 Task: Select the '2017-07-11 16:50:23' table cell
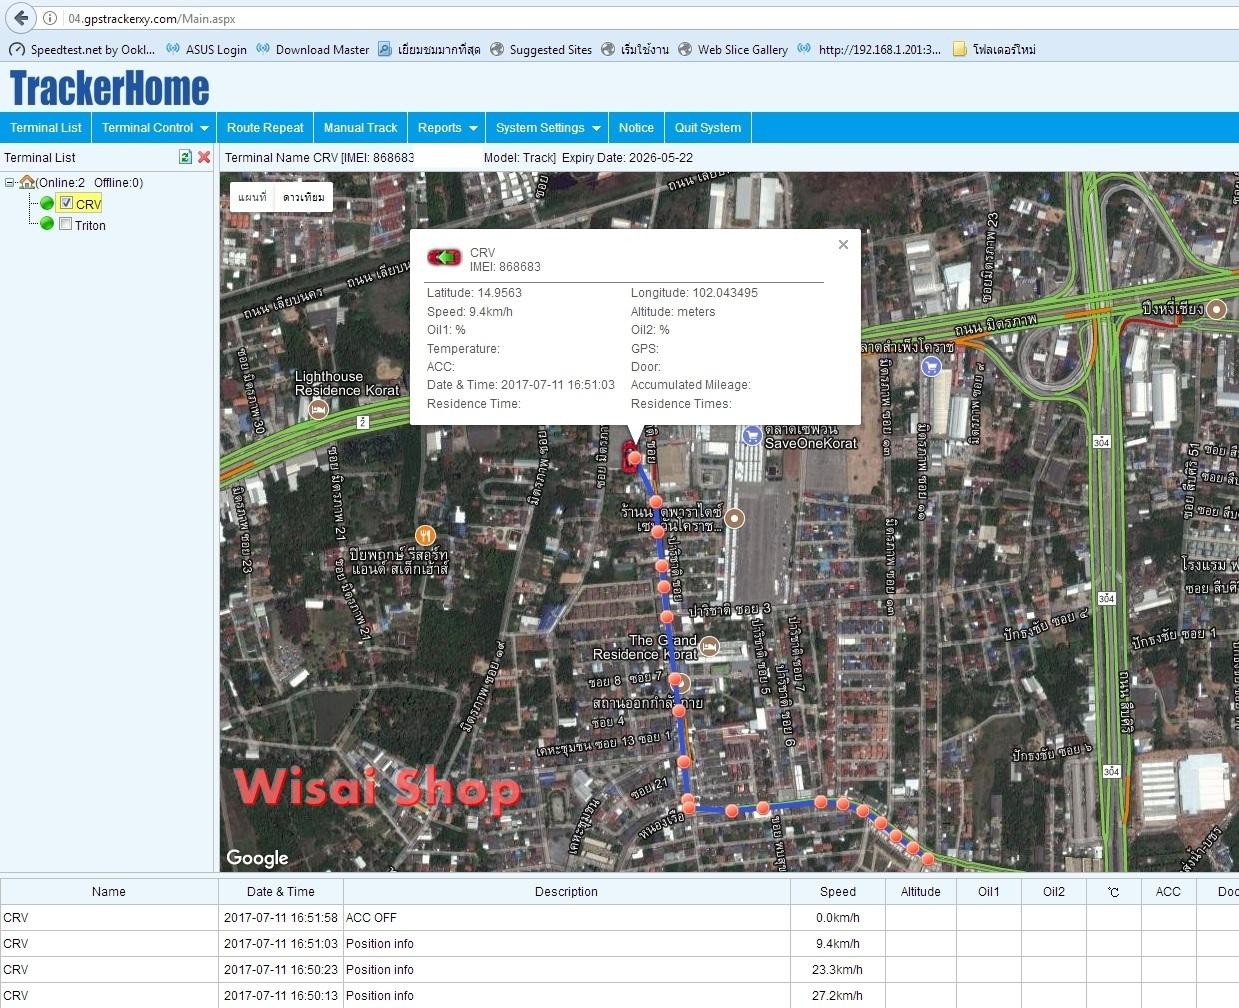[281, 970]
